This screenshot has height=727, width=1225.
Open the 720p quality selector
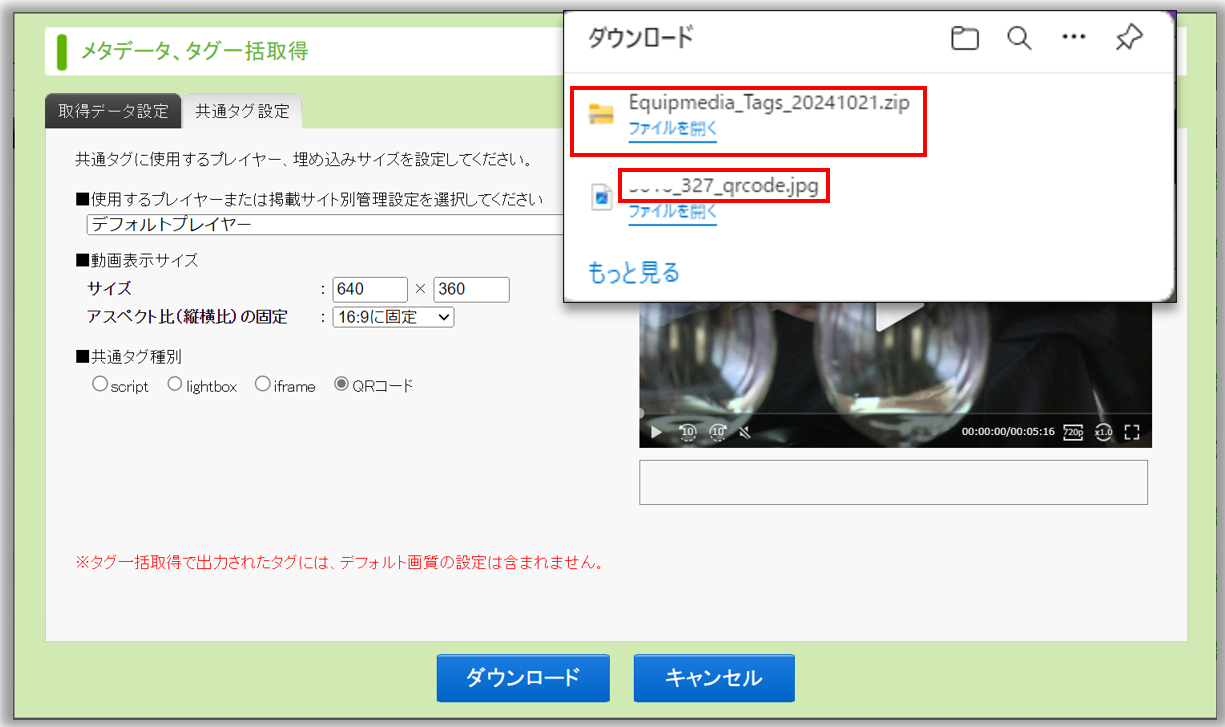[1072, 432]
